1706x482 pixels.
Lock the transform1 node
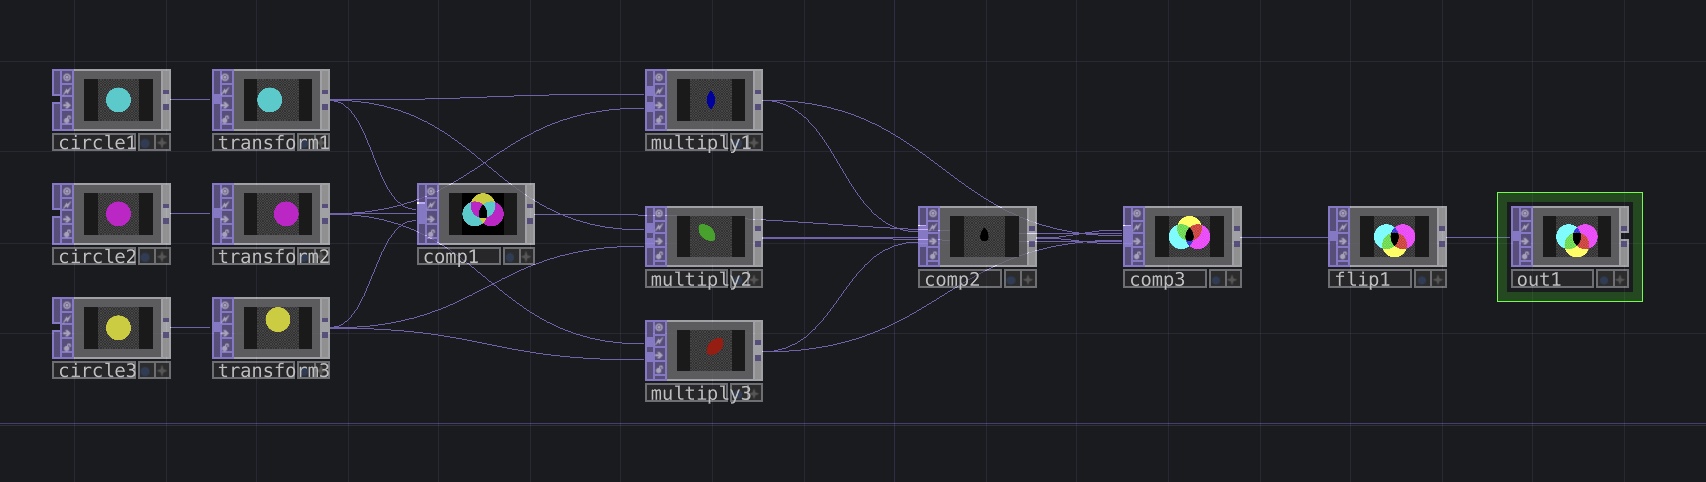[x=227, y=119]
